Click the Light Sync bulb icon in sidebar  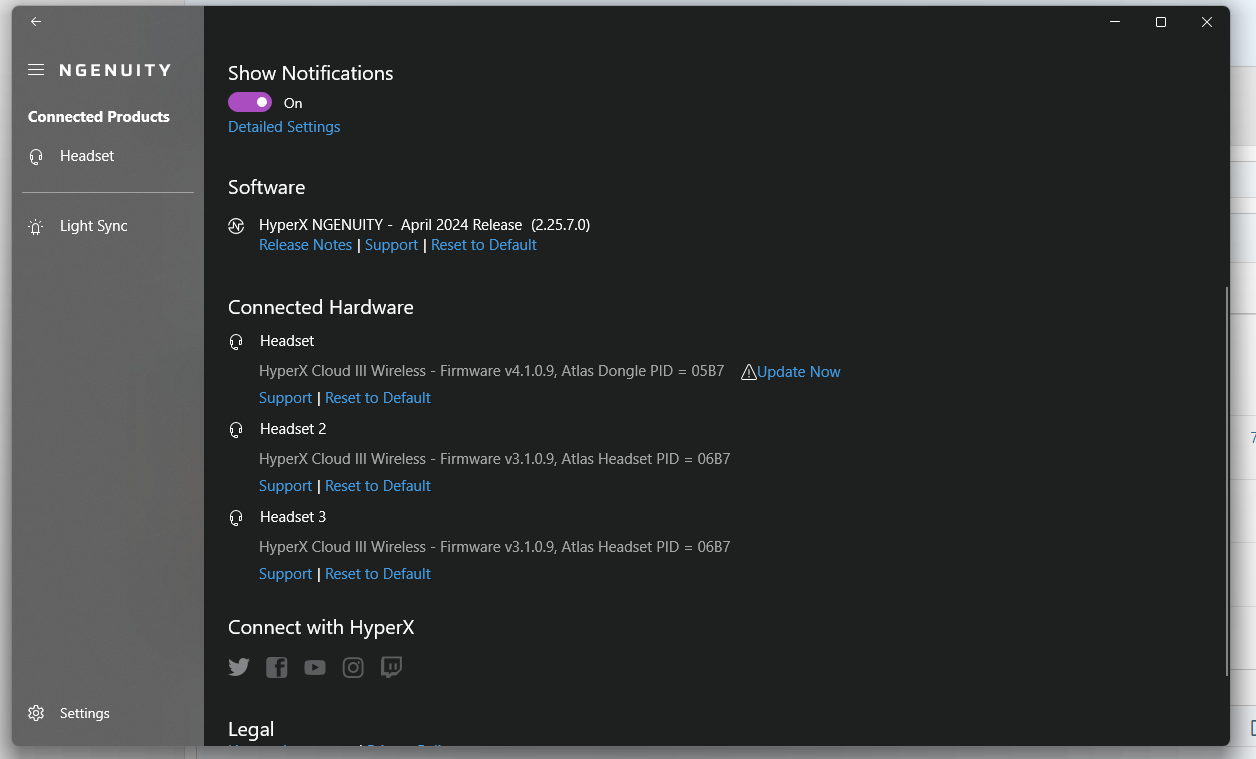(x=36, y=226)
